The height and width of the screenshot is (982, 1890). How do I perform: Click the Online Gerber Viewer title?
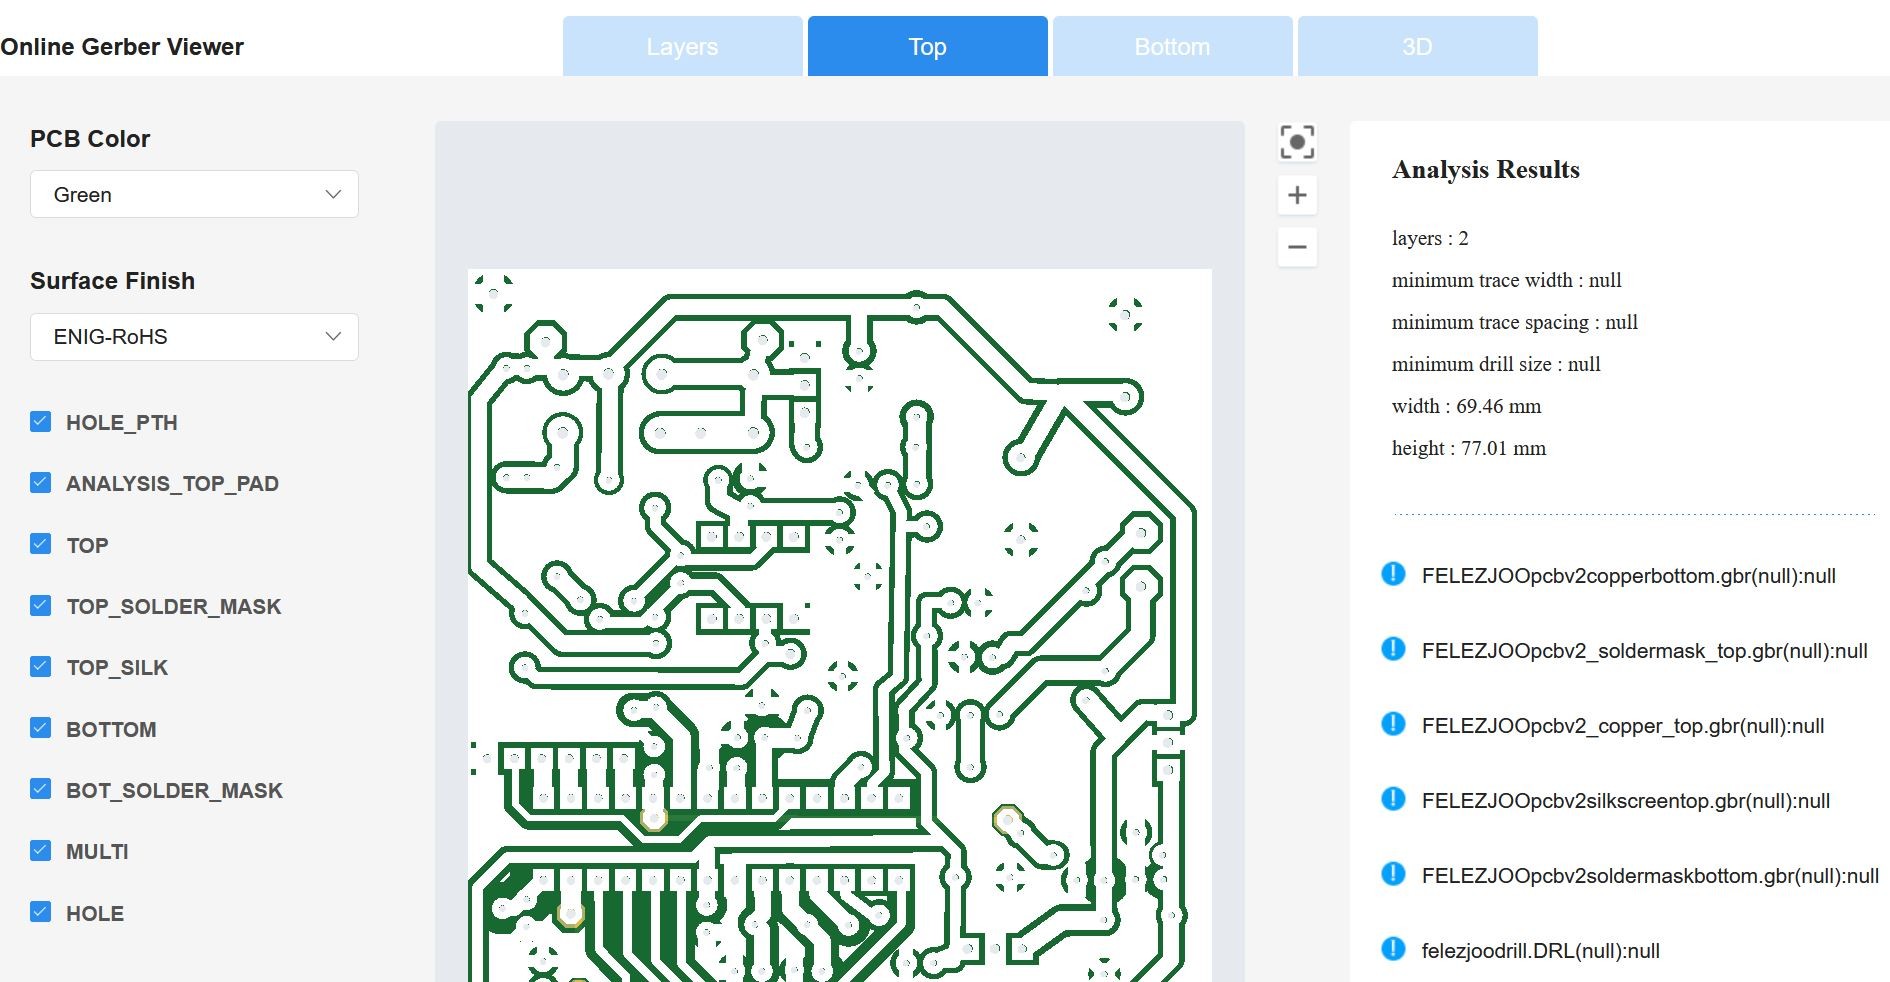click(x=122, y=47)
